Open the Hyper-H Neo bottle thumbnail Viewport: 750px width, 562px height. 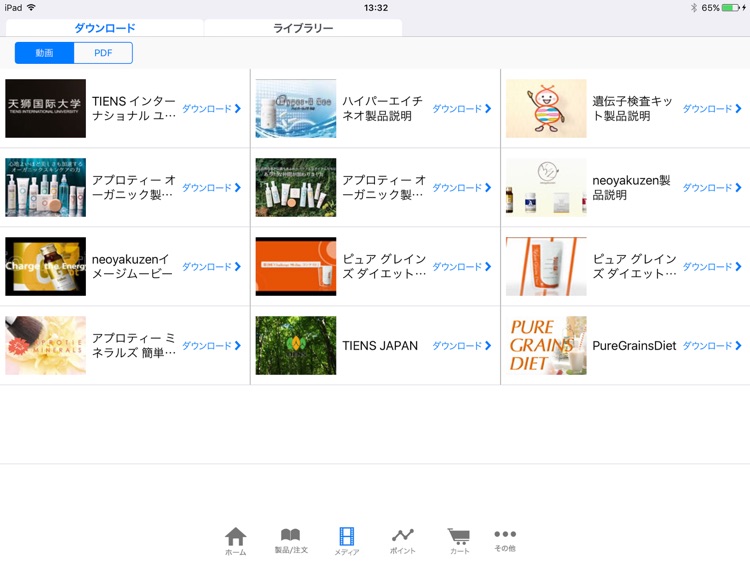coord(296,109)
